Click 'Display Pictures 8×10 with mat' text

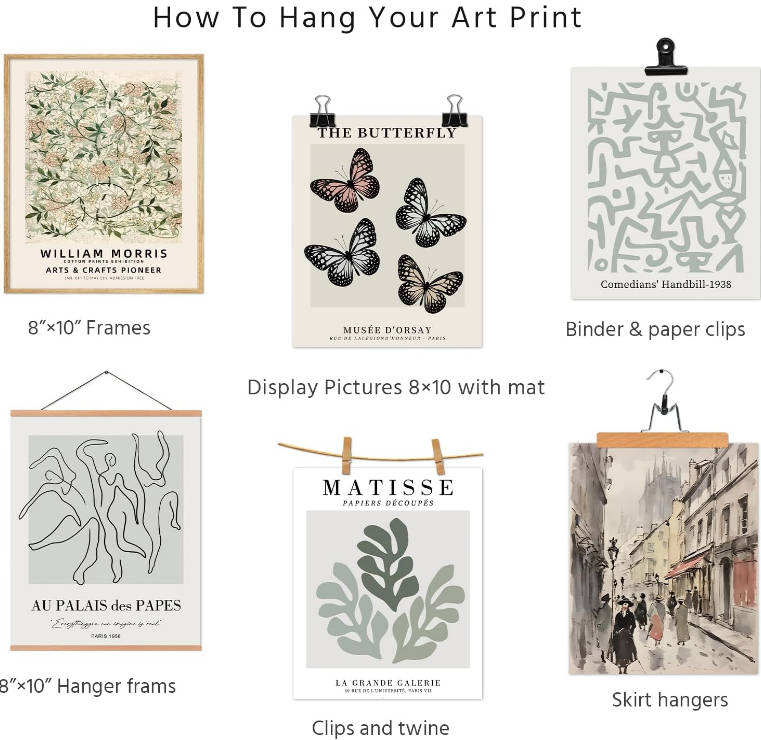[396, 387]
